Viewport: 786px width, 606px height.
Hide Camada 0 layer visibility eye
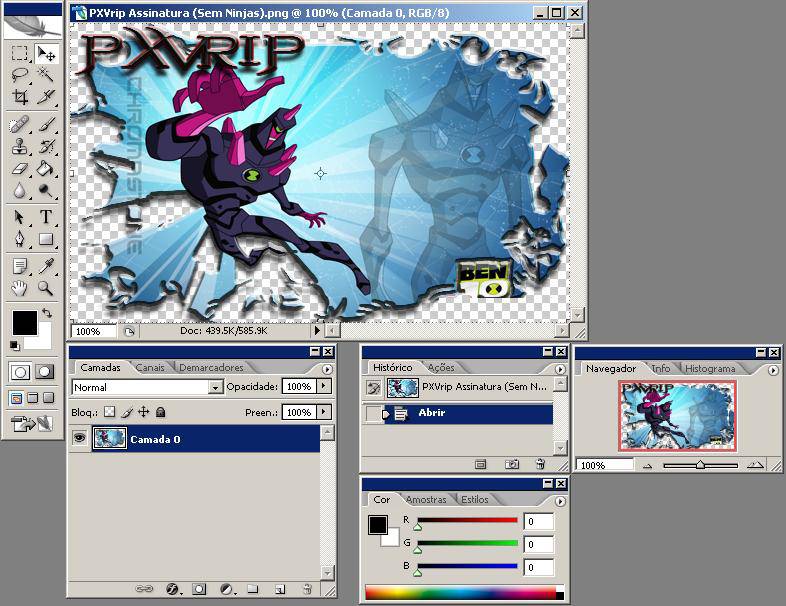(x=79, y=439)
